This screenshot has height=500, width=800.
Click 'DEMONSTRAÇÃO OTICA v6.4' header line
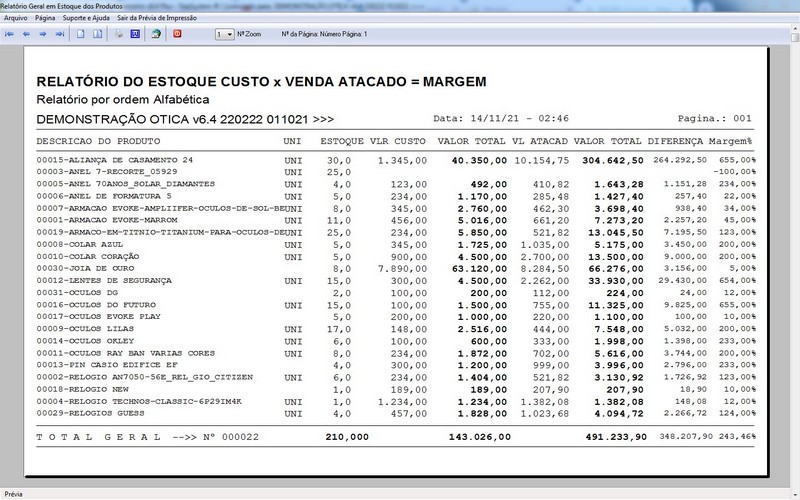tap(185, 119)
